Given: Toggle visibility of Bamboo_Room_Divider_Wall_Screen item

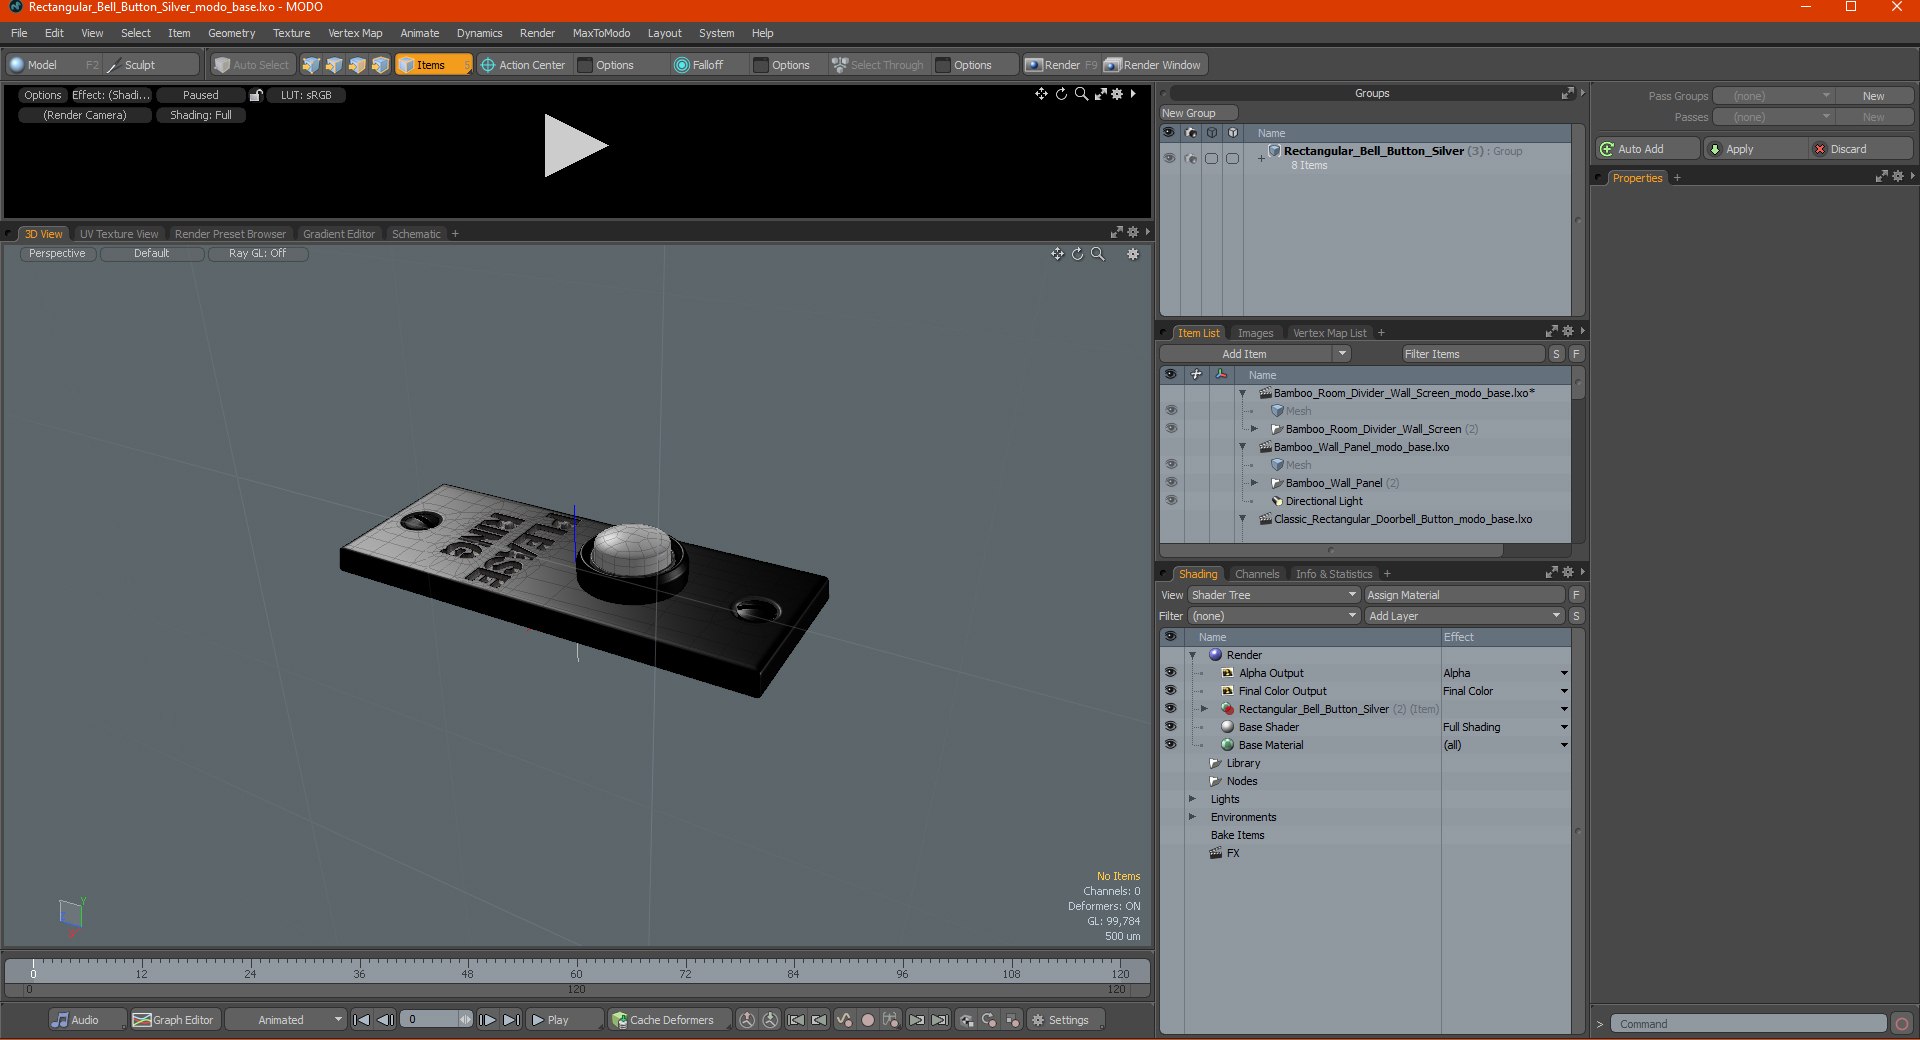Looking at the screenshot, I should click(x=1170, y=429).
